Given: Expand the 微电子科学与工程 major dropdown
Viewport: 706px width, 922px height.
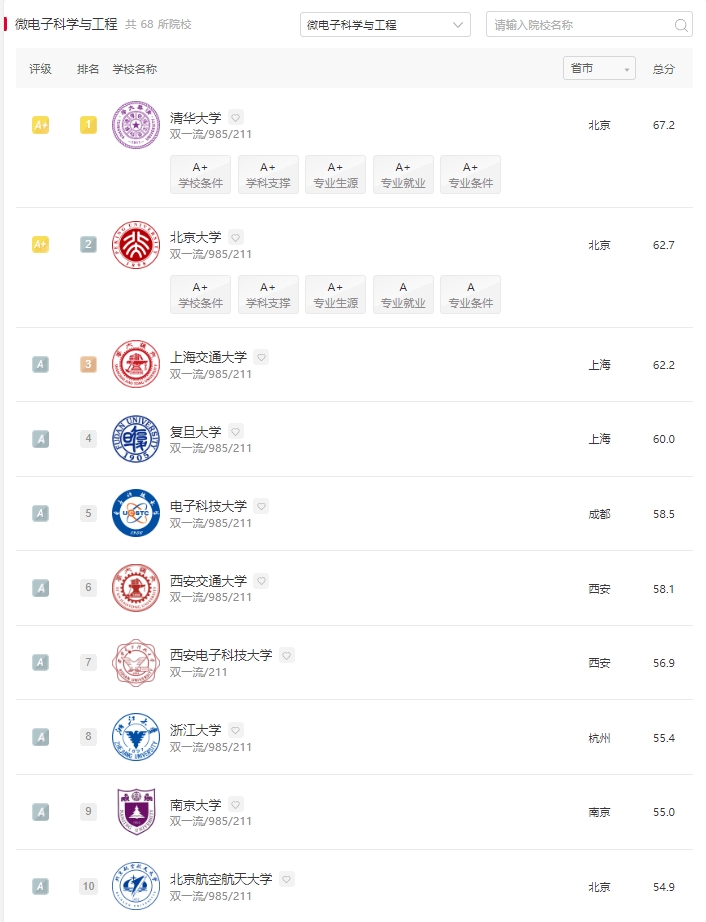Looking at the screenshot, I should (385, 25).
